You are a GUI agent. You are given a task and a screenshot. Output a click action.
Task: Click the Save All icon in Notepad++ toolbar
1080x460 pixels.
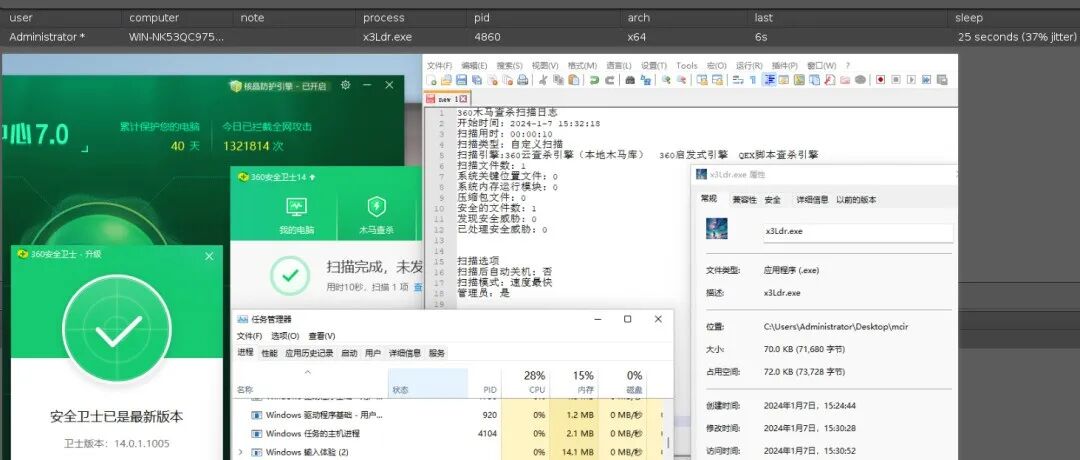coord(477,80)
